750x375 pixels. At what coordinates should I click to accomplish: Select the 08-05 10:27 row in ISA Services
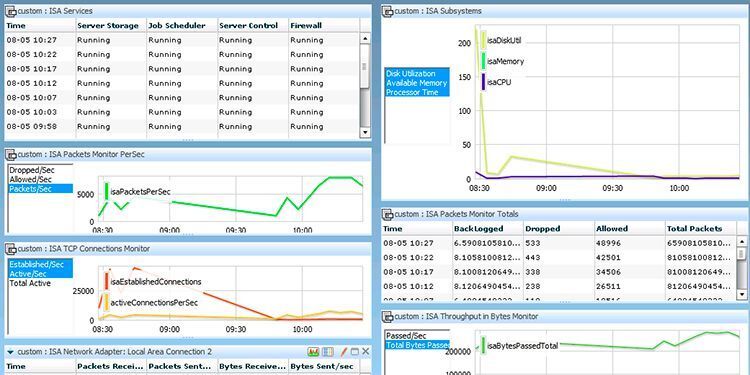pos(182,40)
